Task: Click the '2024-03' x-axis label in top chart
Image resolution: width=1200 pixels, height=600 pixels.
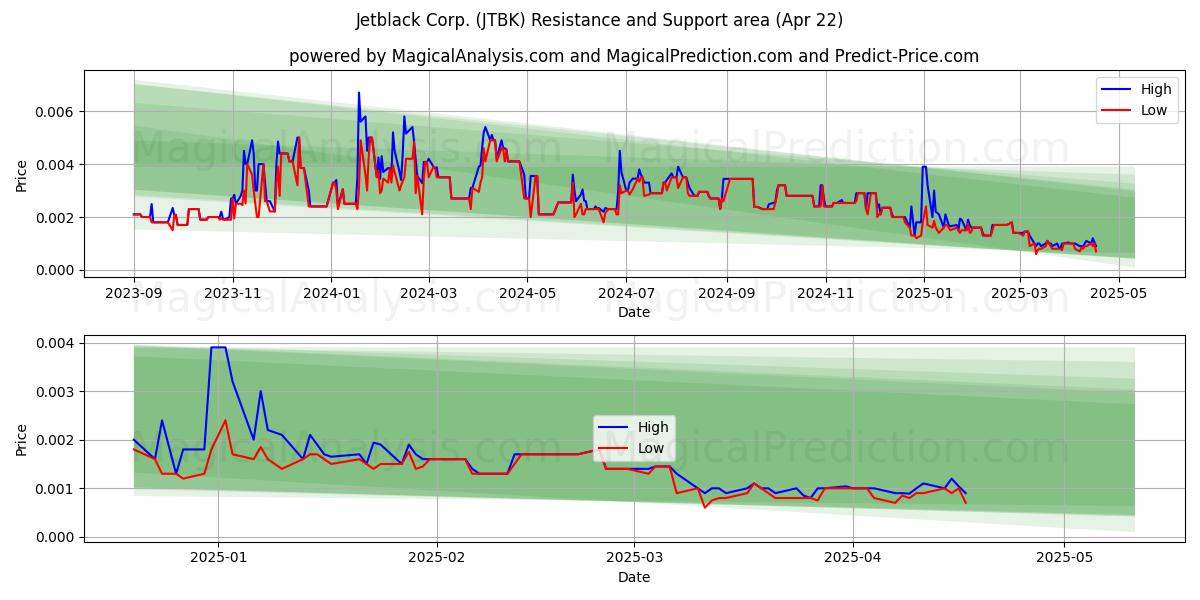Action: [428, 293]
